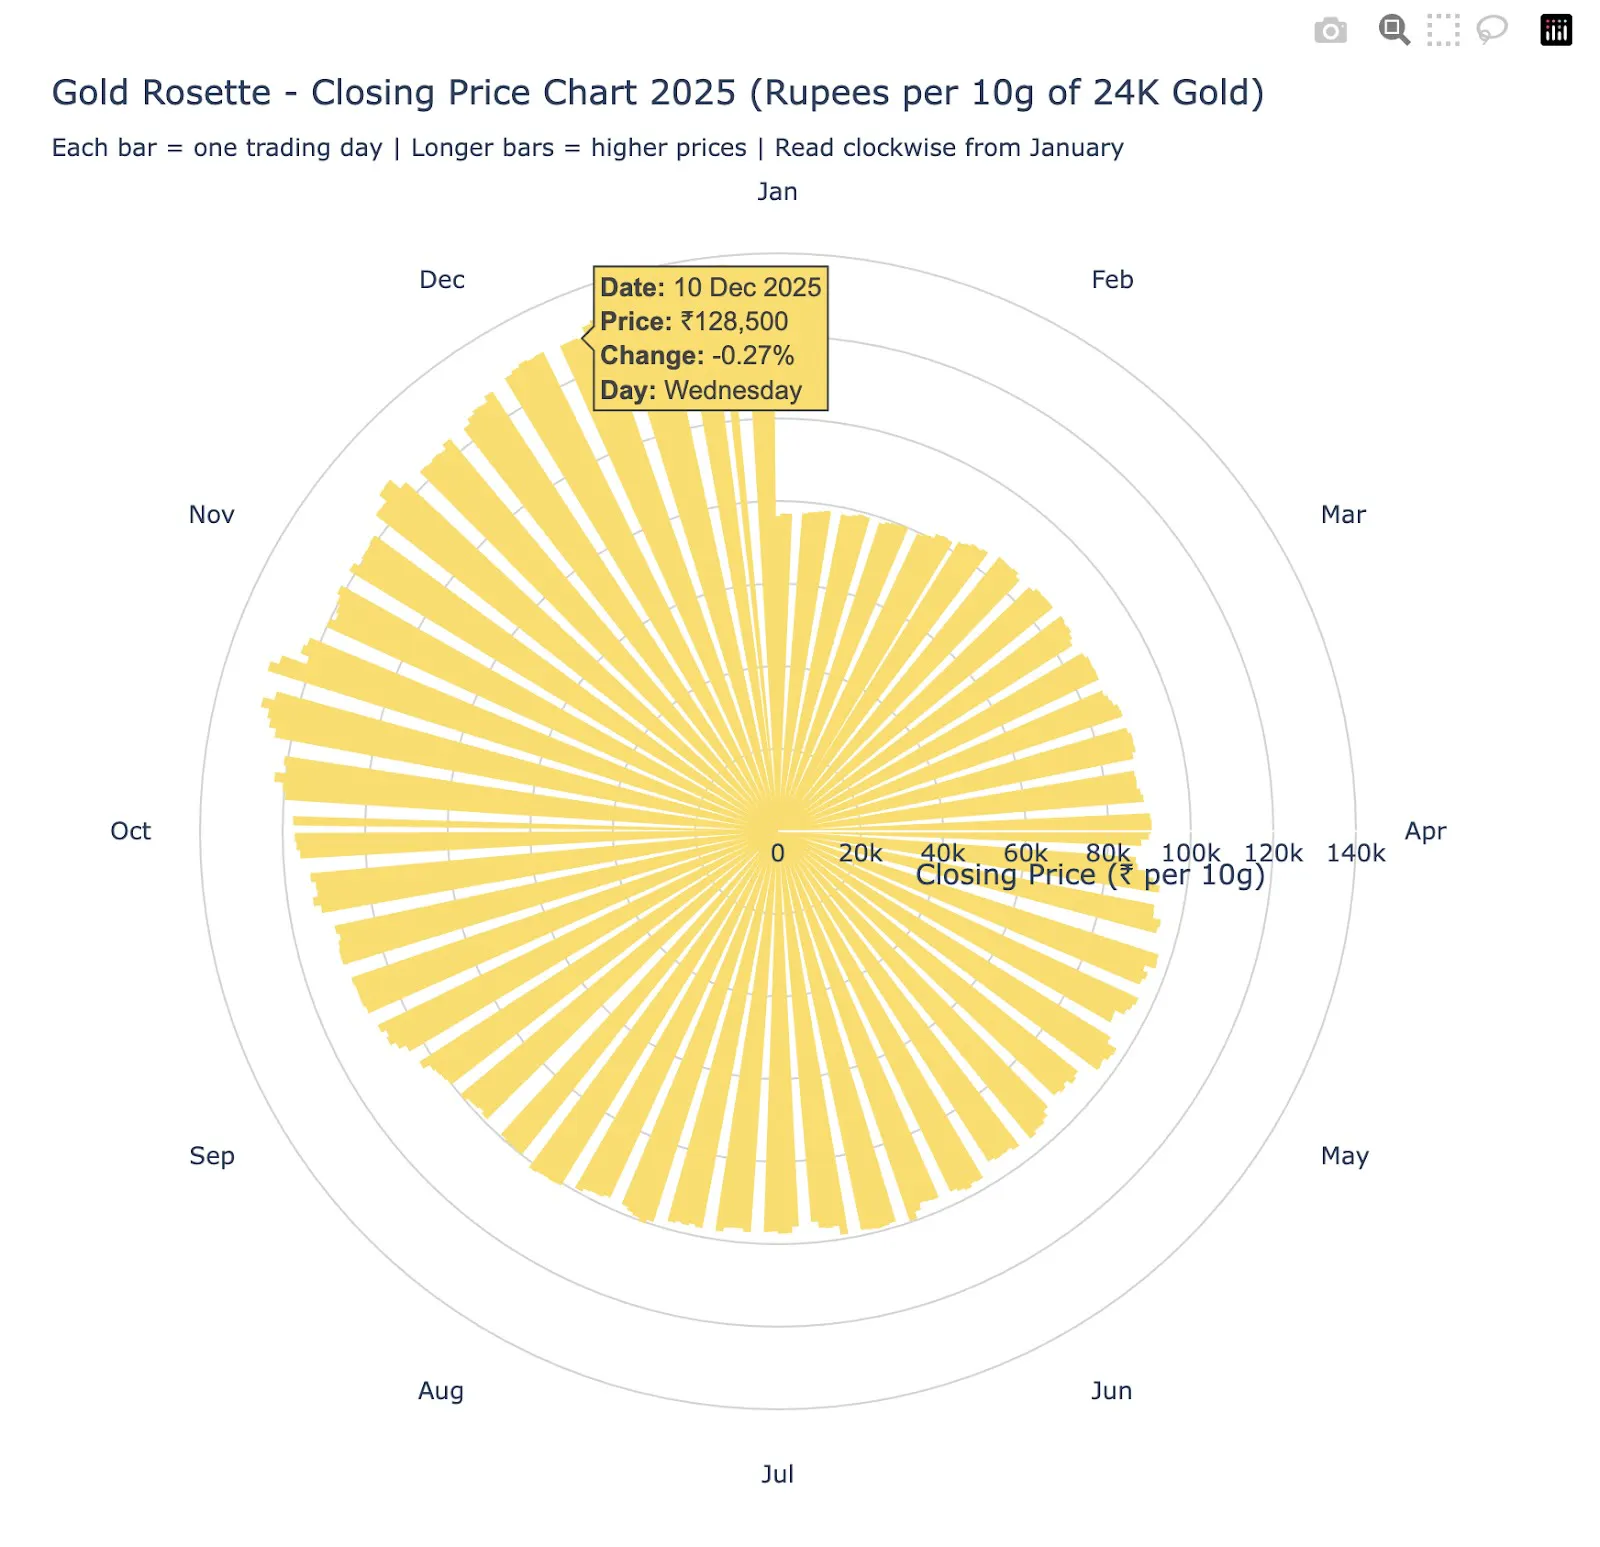Select the Sep month label
1600x1547 pixels.
coord(211,1156)
